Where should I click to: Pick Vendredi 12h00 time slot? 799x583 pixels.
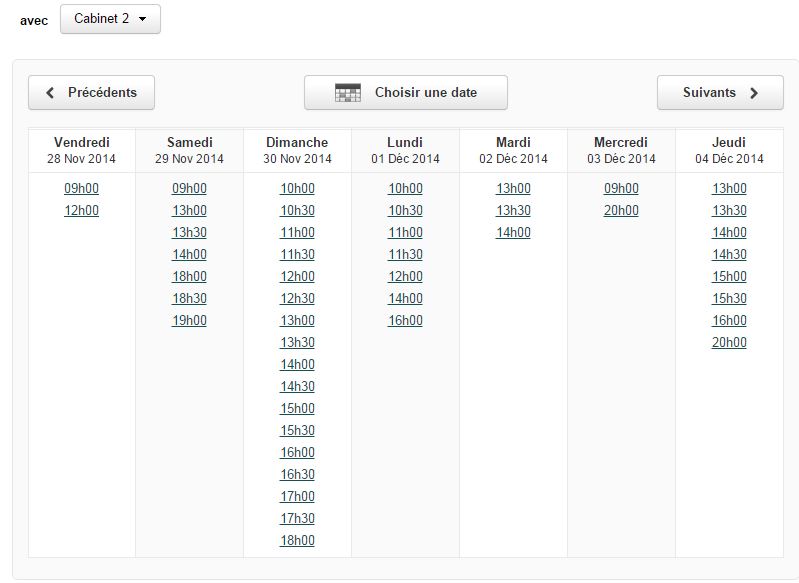(x=82, y=210)
